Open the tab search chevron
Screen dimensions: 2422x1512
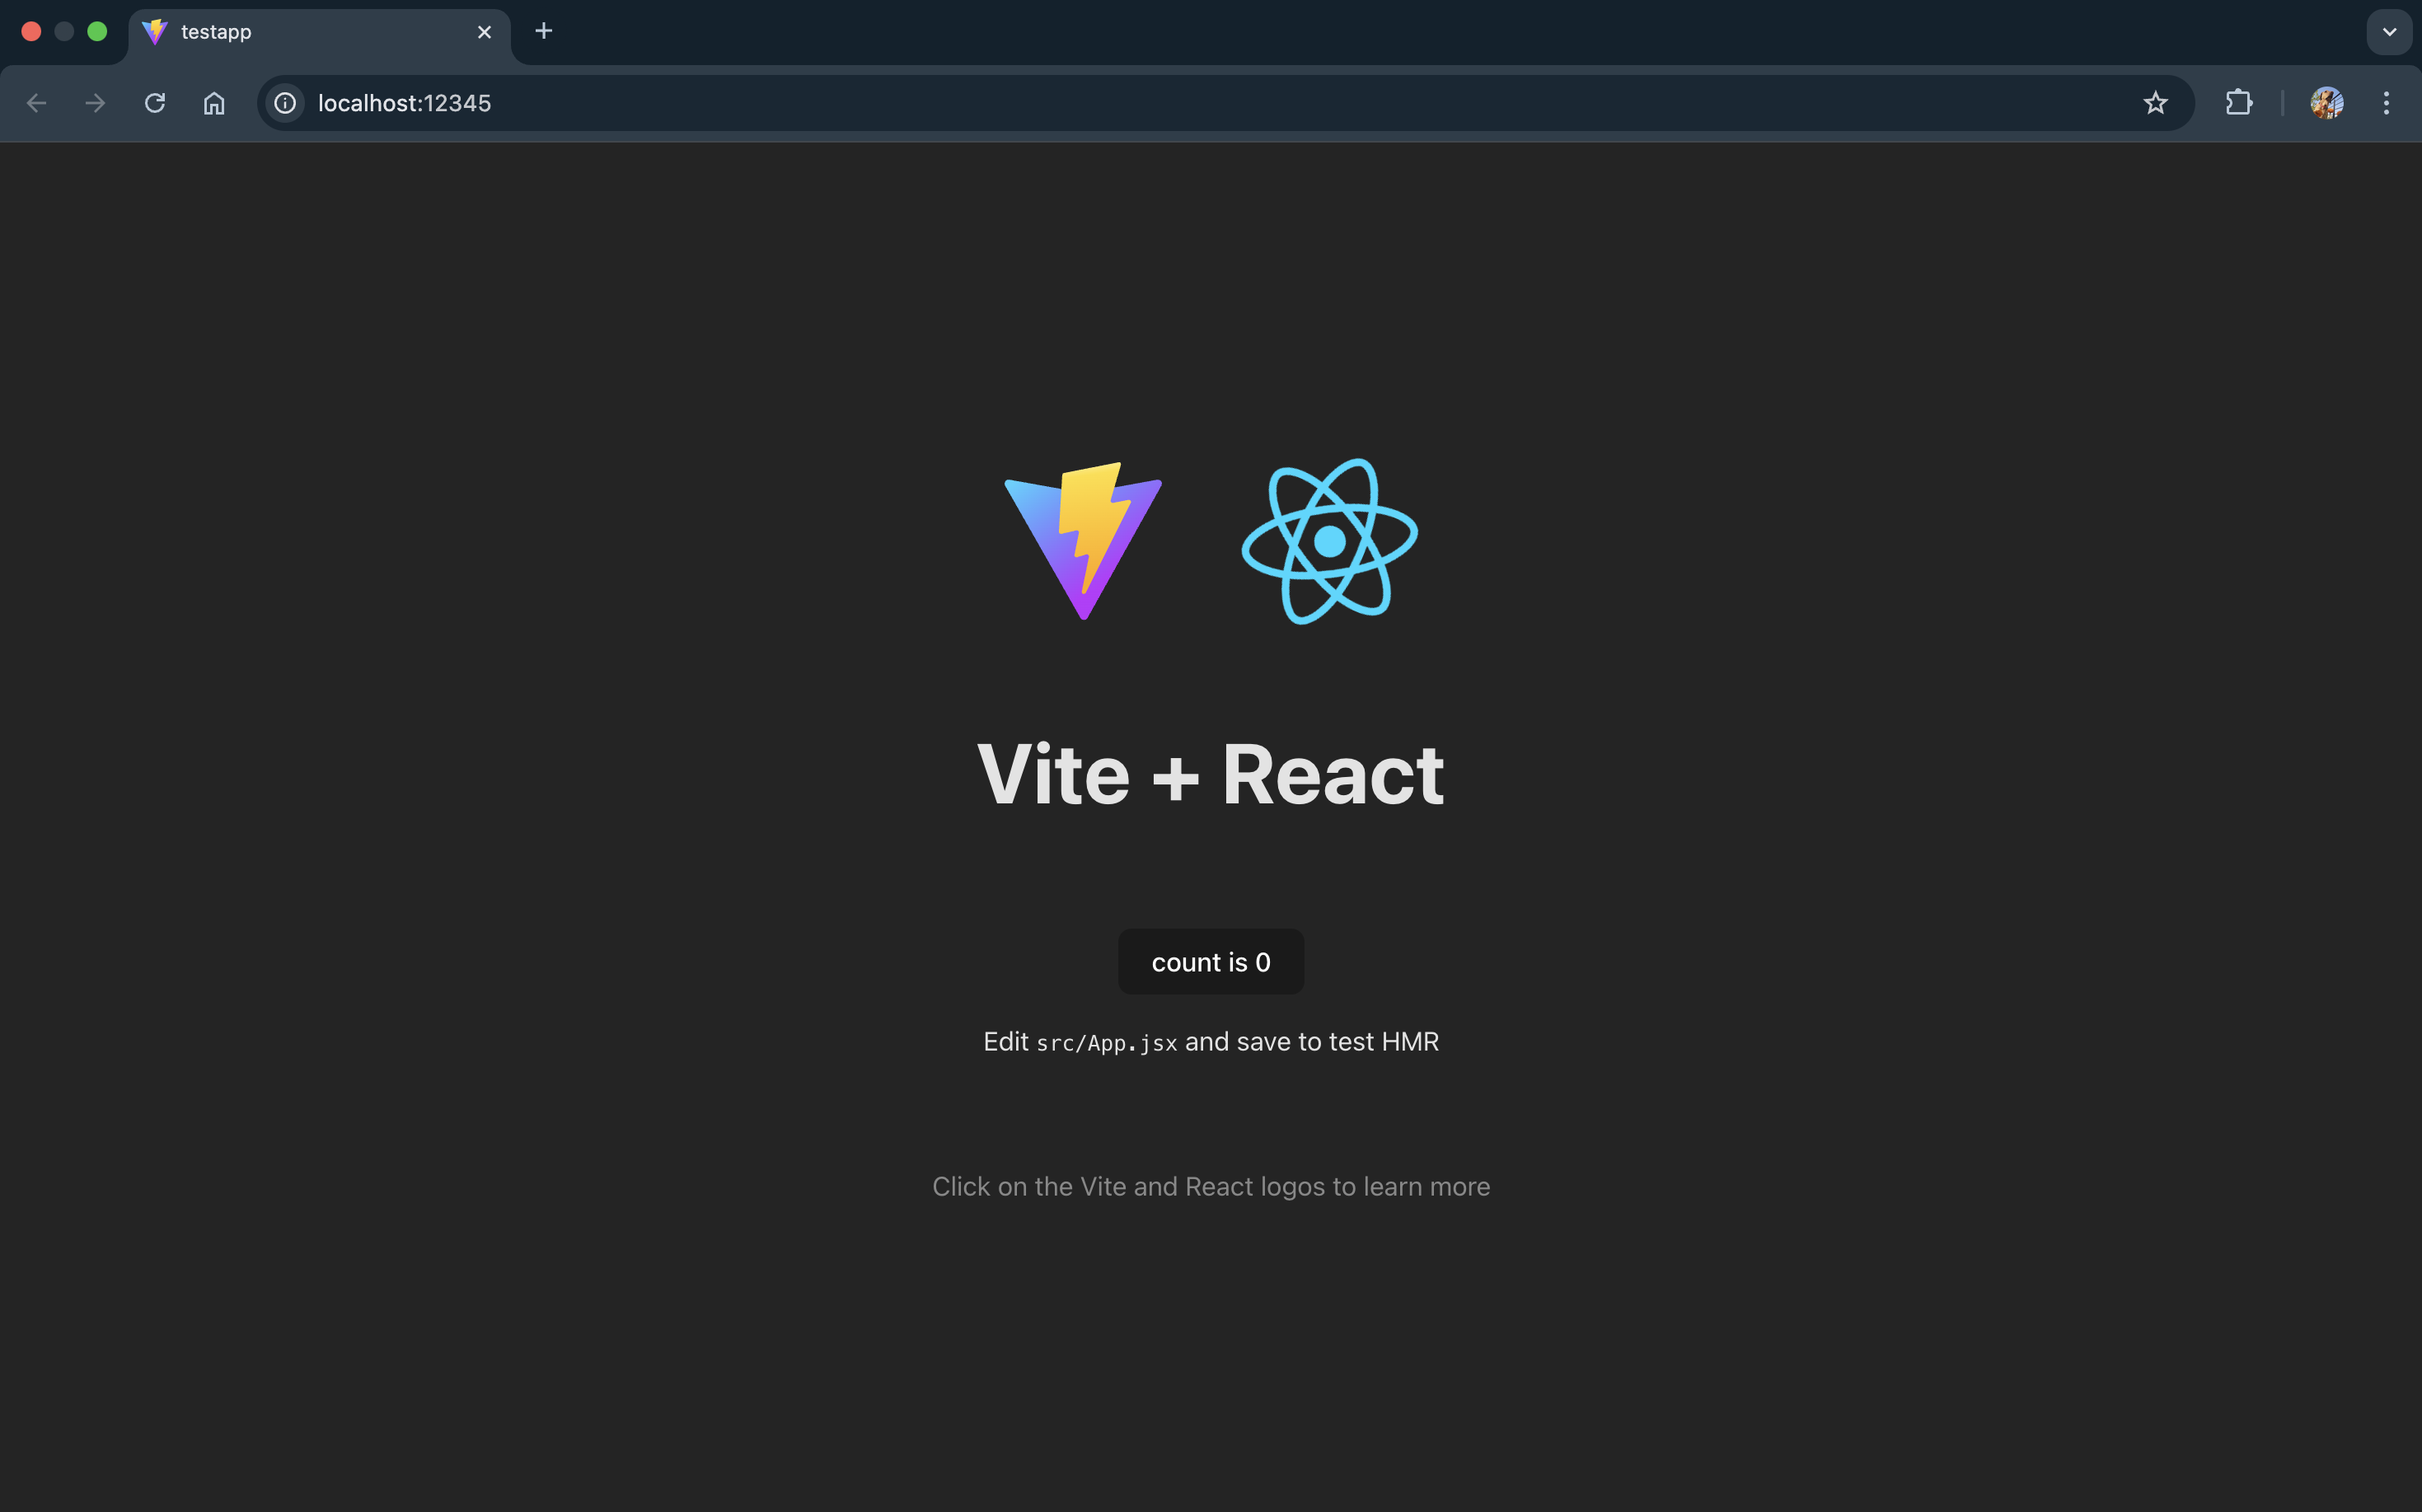tap(2390, 31)
